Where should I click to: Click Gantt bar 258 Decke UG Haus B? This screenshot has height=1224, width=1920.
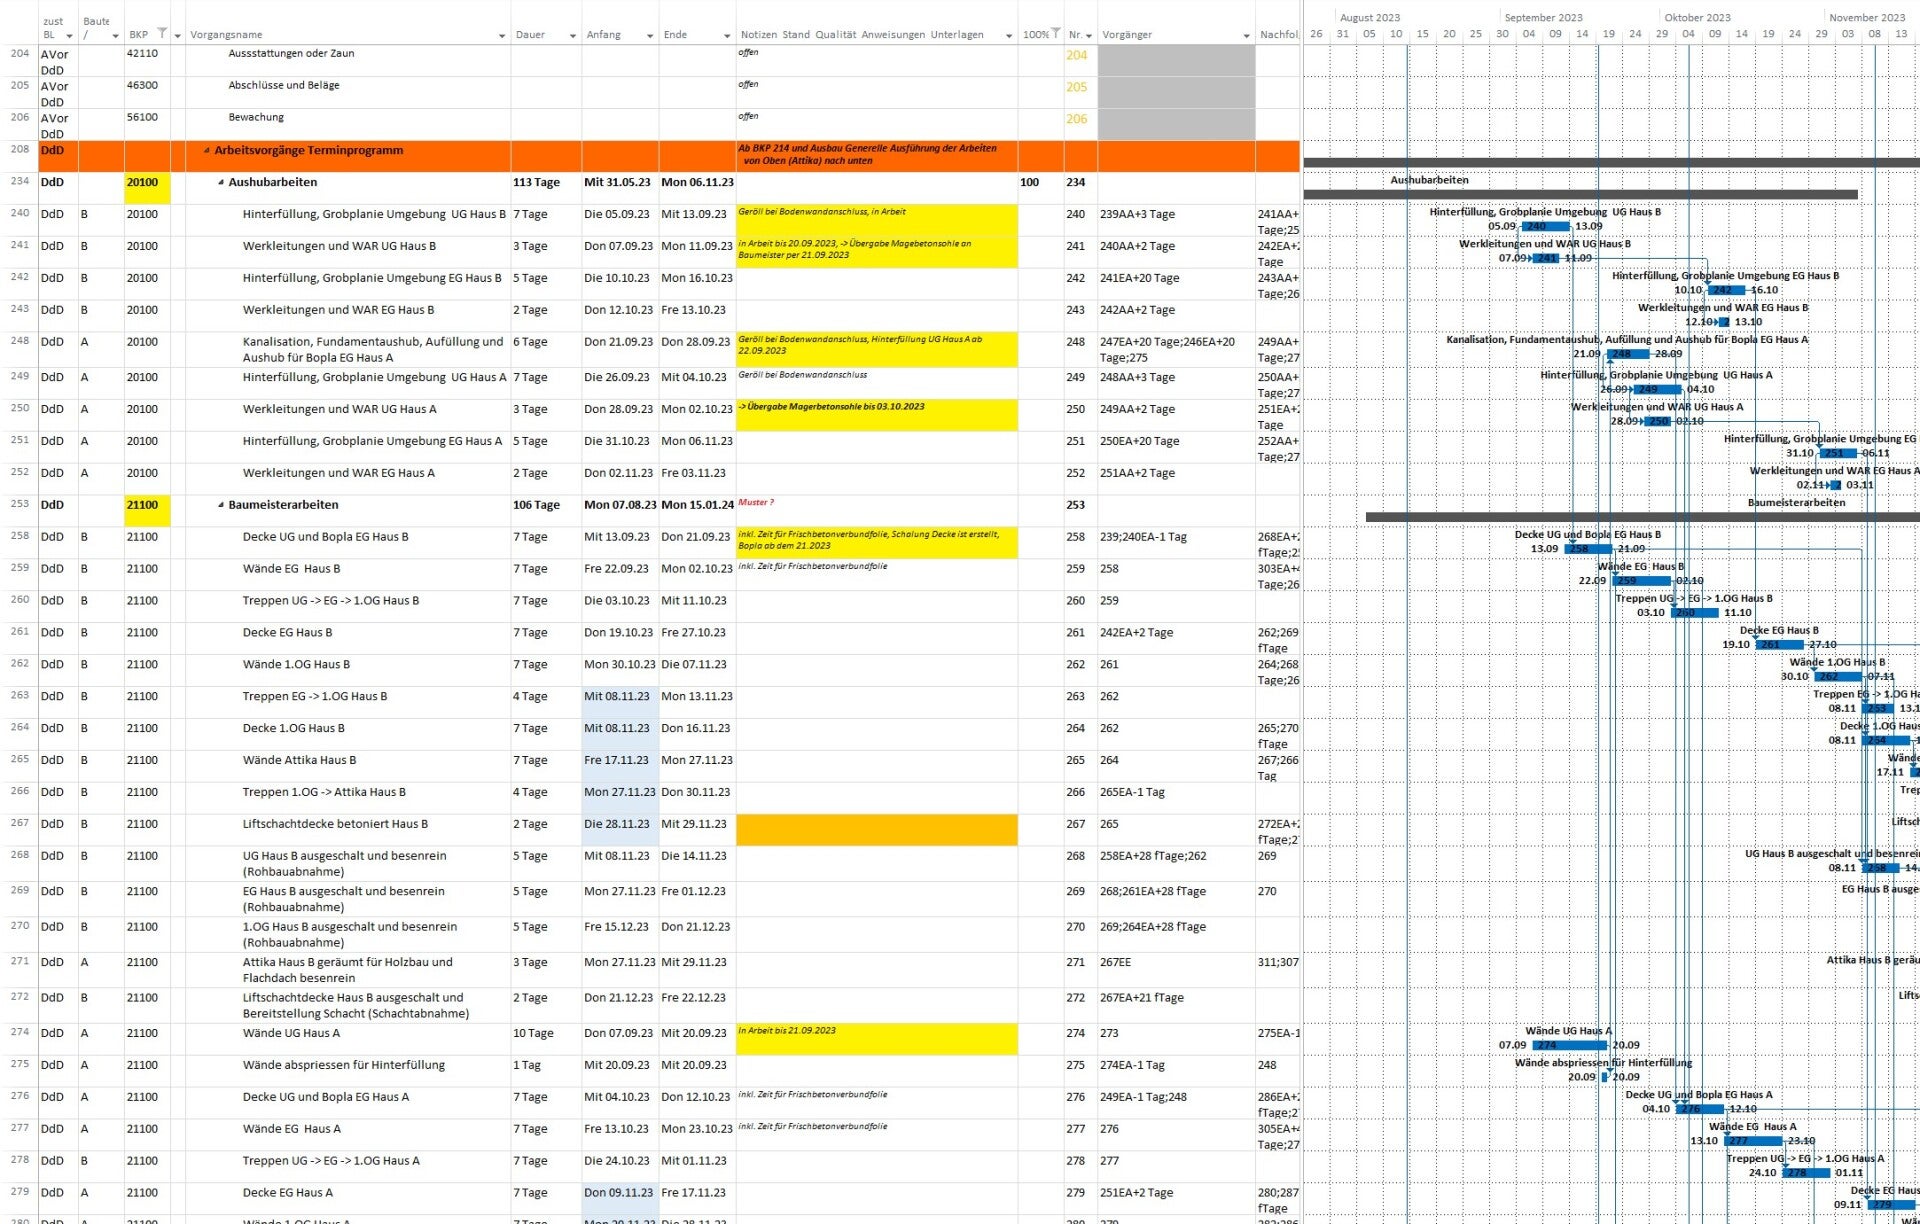coord(1588,549)
